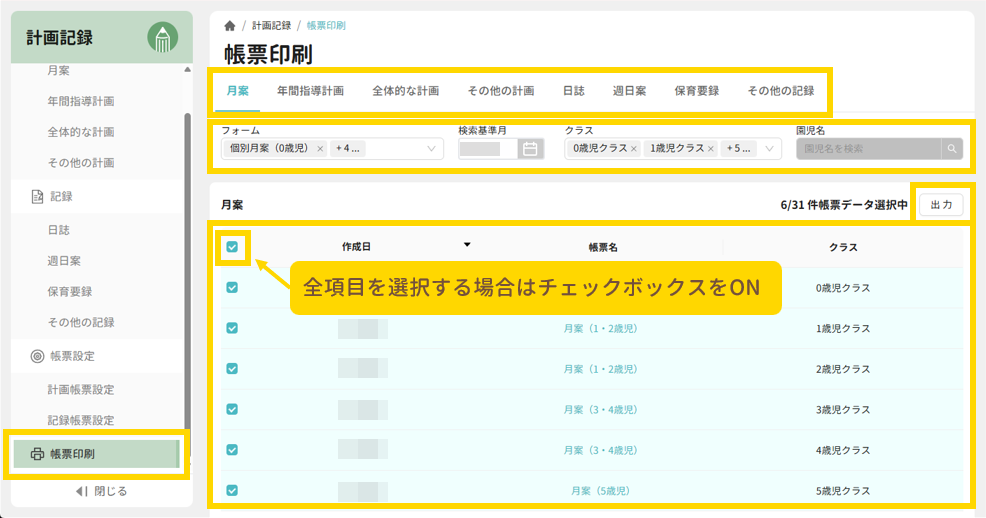986x518 pixels.
Task: Click the 園児名 search field
Action: pyautogui.click(x=867, y=149)
